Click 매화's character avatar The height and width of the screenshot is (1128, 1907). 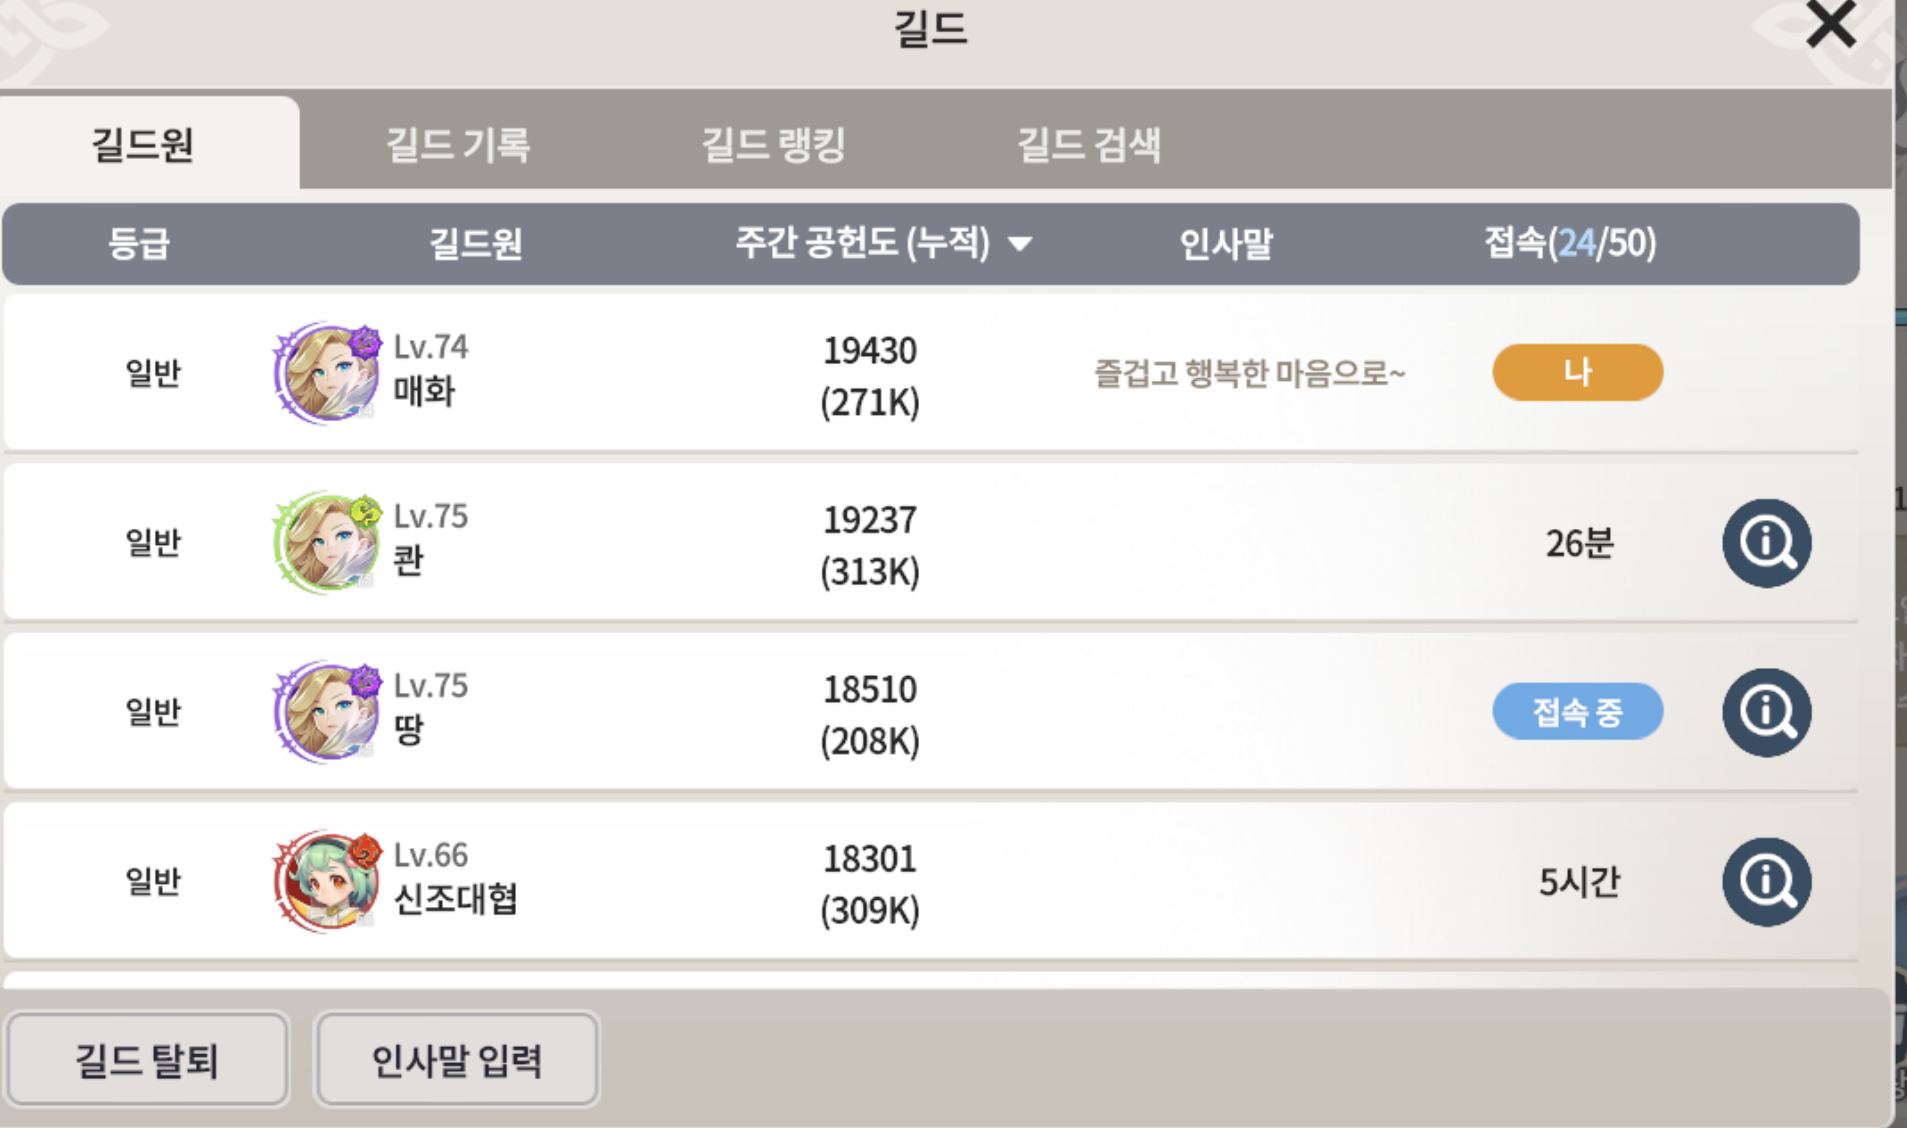coord(328,374)
